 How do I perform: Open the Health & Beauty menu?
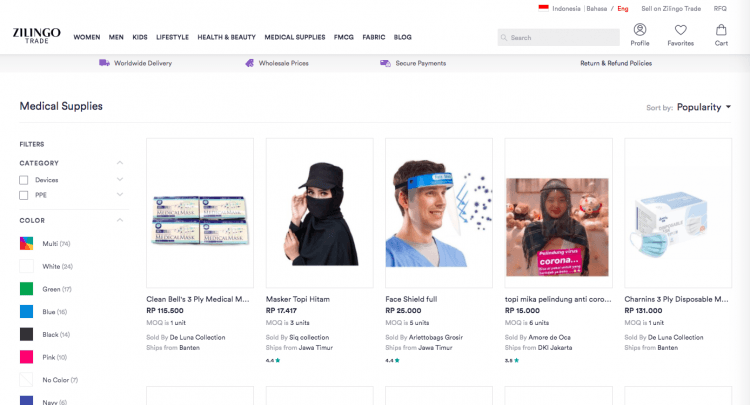pos(227,37)
